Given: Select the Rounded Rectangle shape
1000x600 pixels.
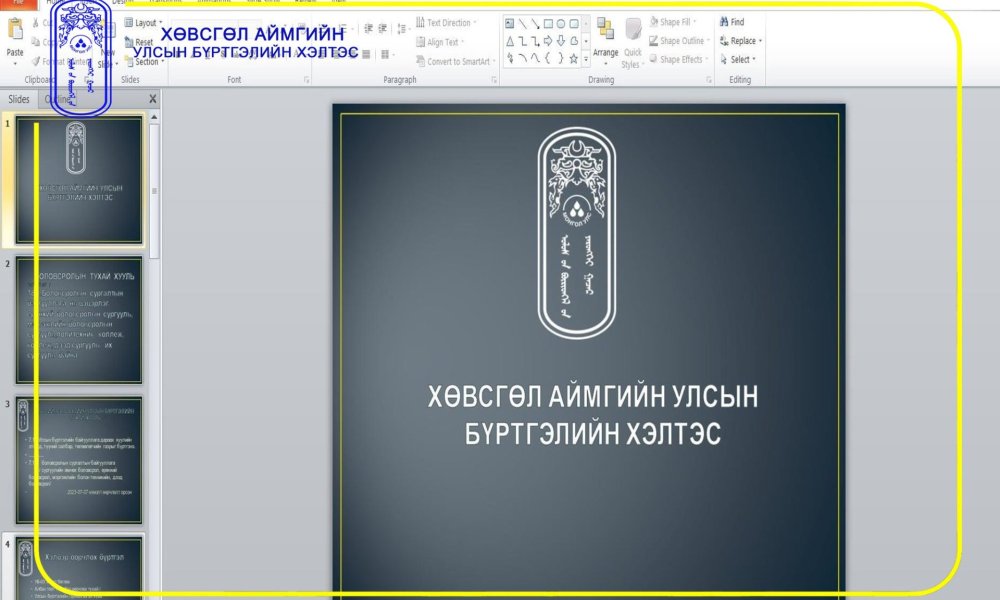Looking at the screenshot, I should pyautogui.click(x=574, y=24).
